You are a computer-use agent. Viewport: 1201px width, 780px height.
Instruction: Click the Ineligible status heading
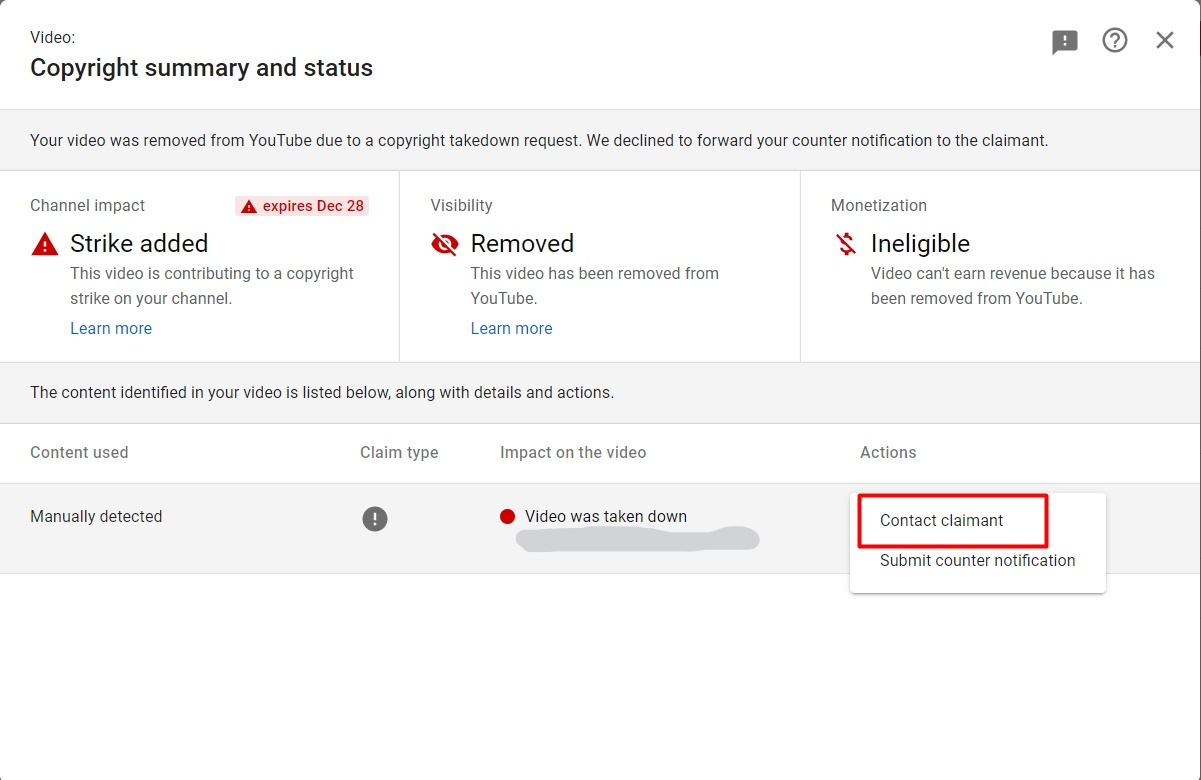[920, 244]
